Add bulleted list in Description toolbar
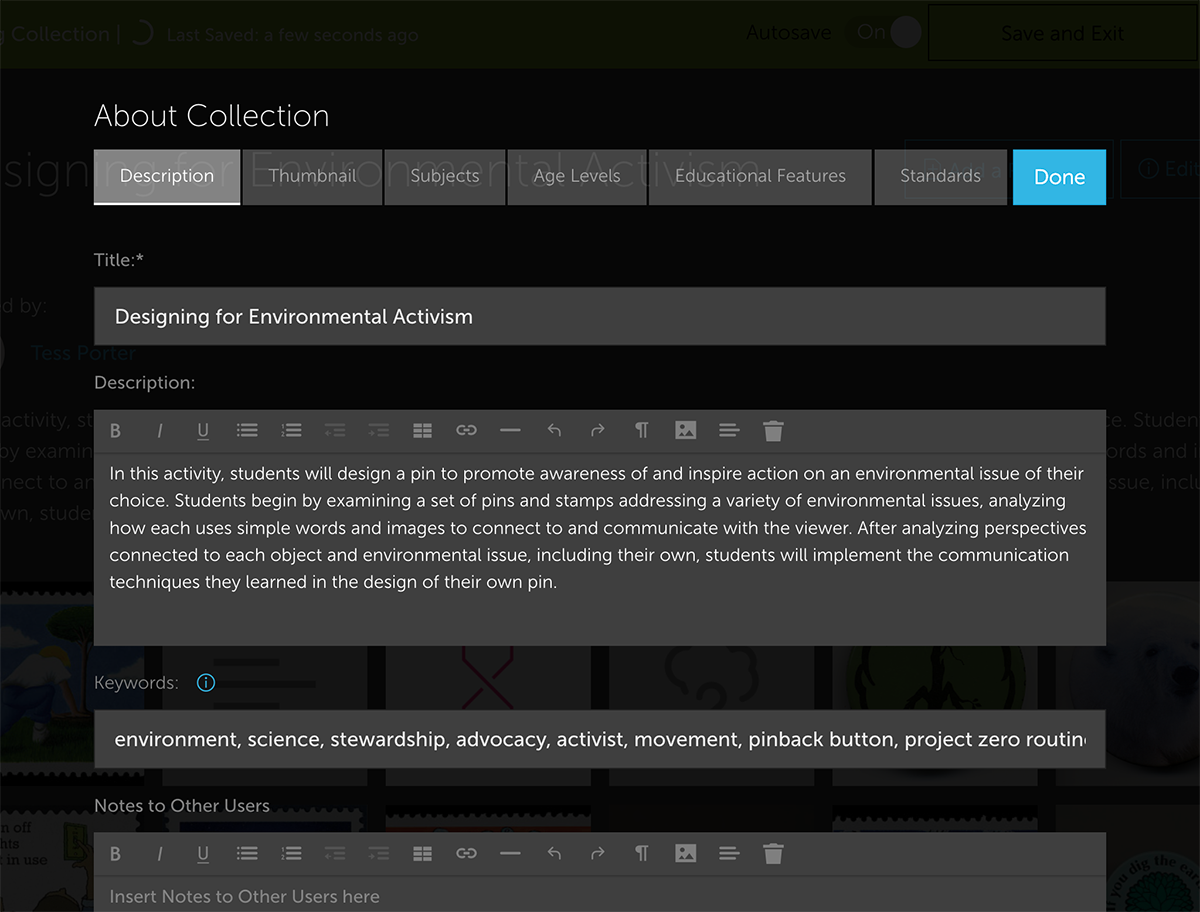Viewport: 1200px width, 912px height. tap(247, 431)
